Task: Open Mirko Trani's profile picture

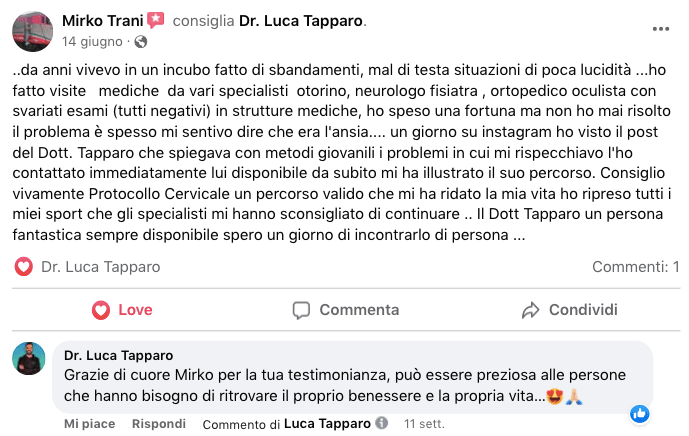Action: [32, 31]
